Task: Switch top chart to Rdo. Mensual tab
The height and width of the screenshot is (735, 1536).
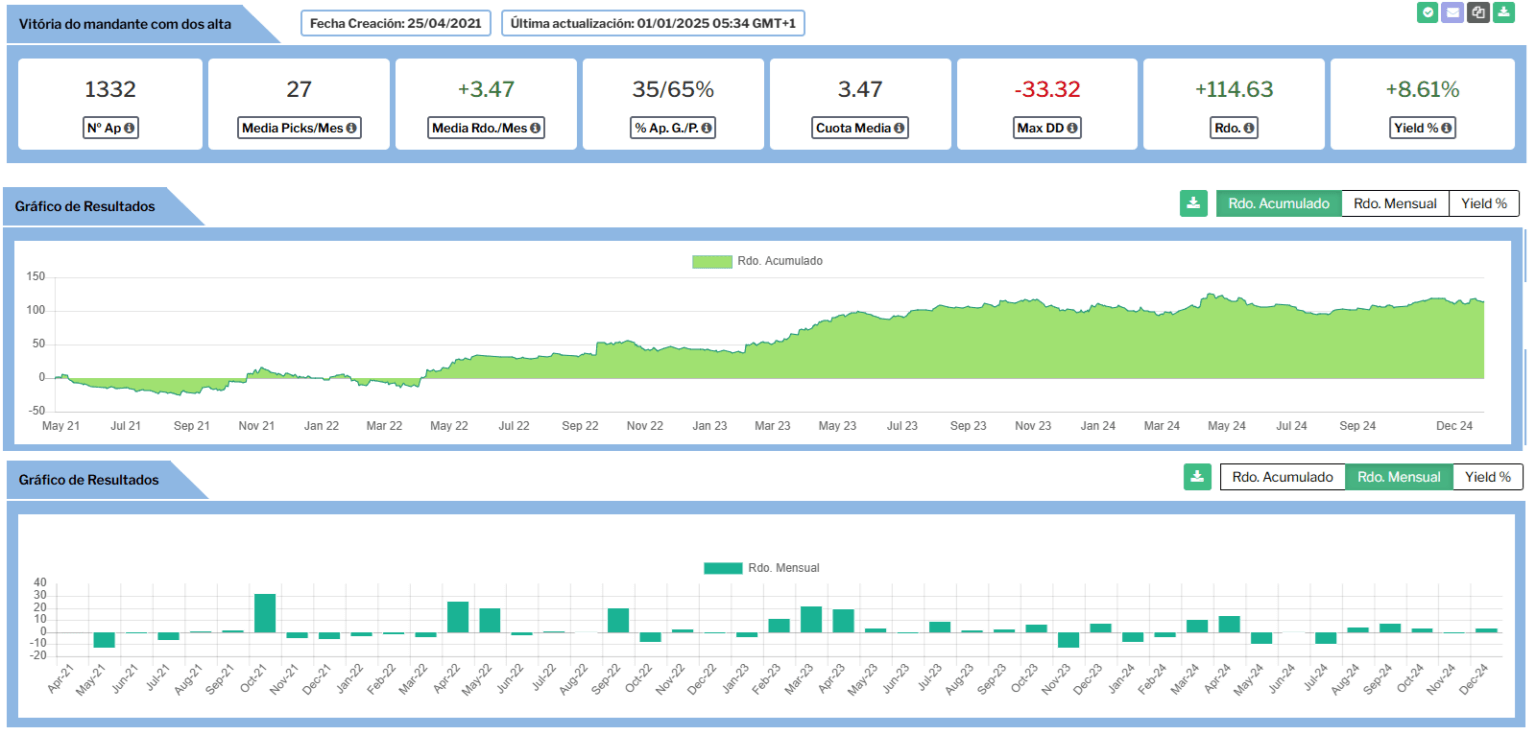Action: click(x=1394, y=203)
